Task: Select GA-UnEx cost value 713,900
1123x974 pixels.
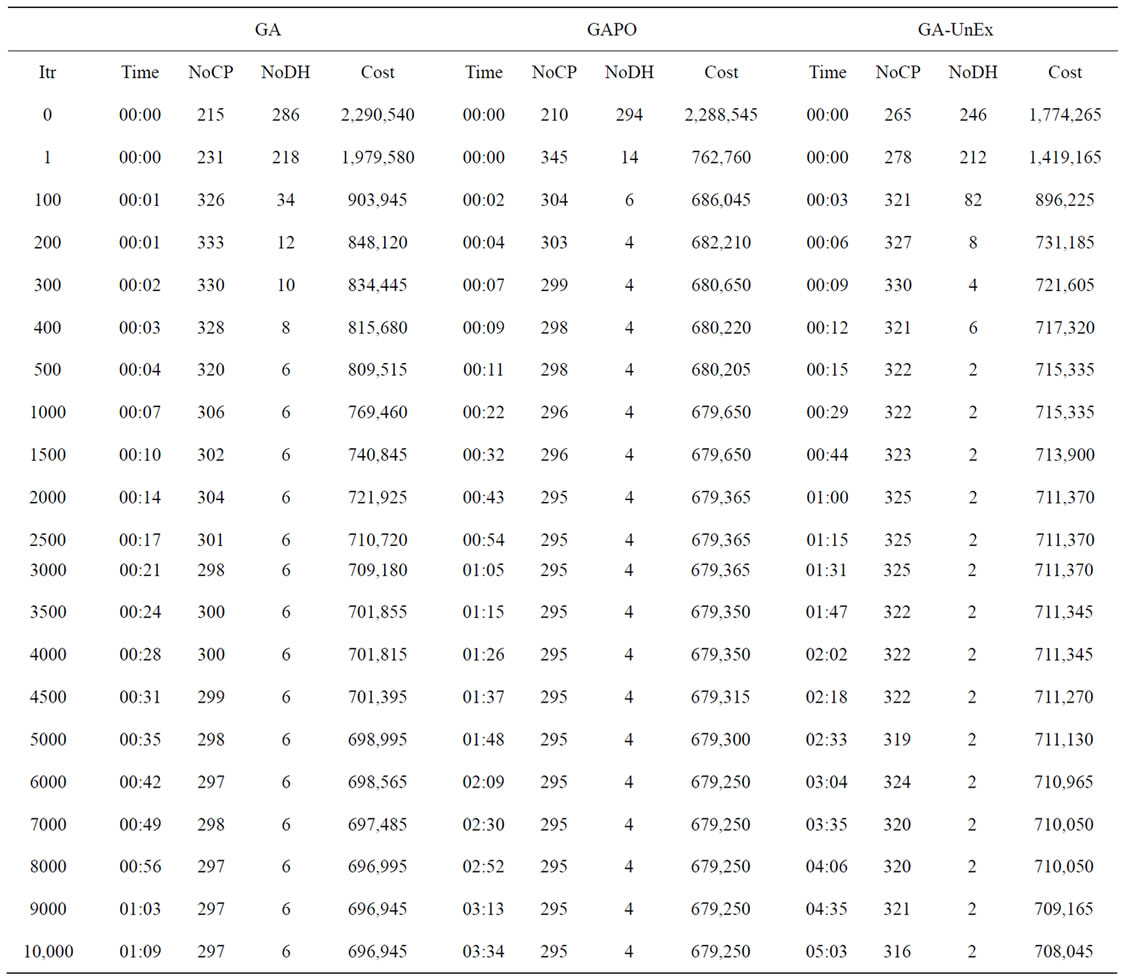Action: pos(1065,454)
